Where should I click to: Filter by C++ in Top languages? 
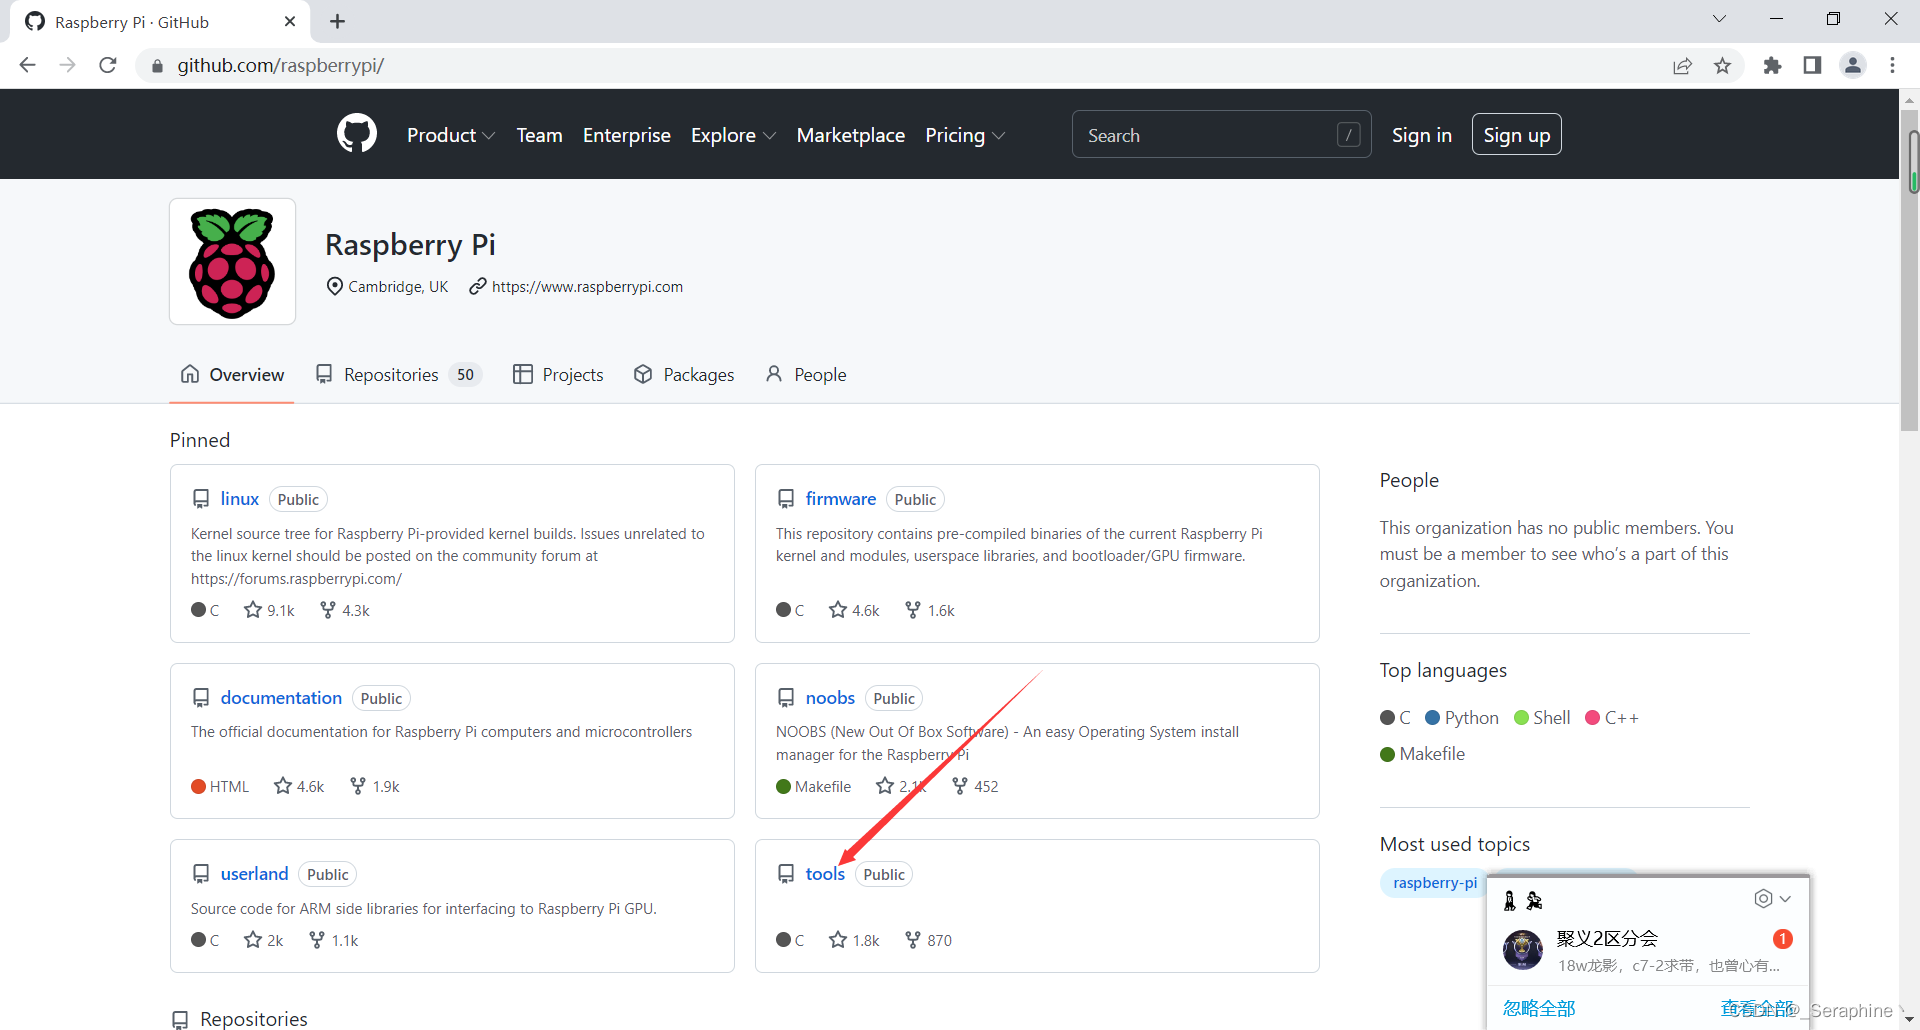pyautogui.click(x=1612, y=717)
